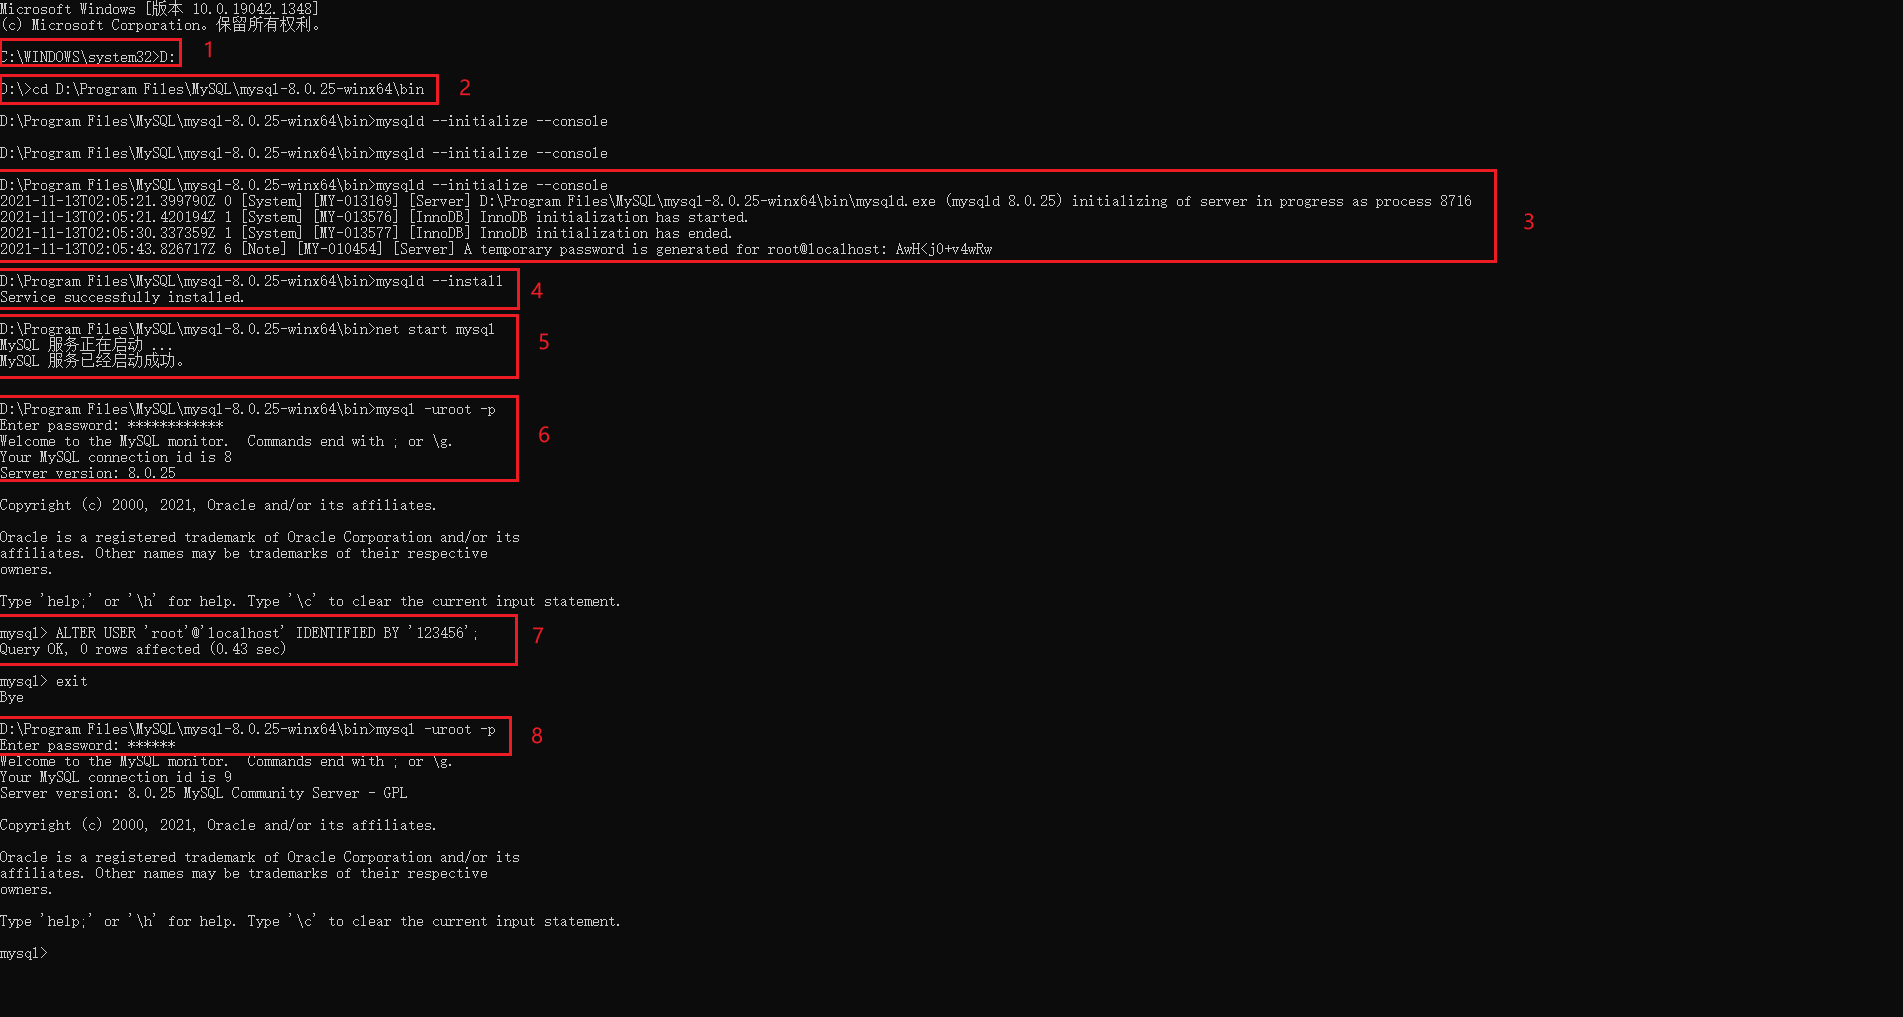Select the 'Microsoft Windows 版本 10.0.19042.1348' header
Viewport: 1903px width, 1017px height.
point(160,9)
